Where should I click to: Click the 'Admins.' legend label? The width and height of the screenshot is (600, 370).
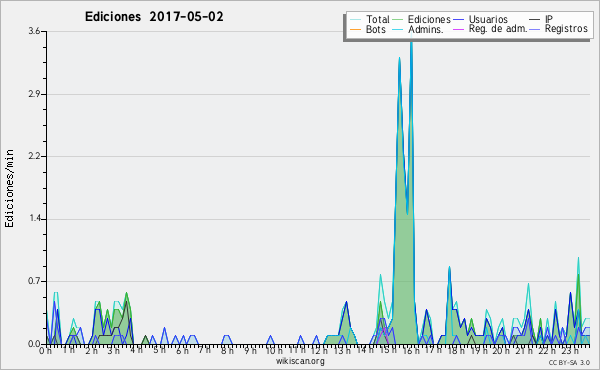click(x=426, y=29)
